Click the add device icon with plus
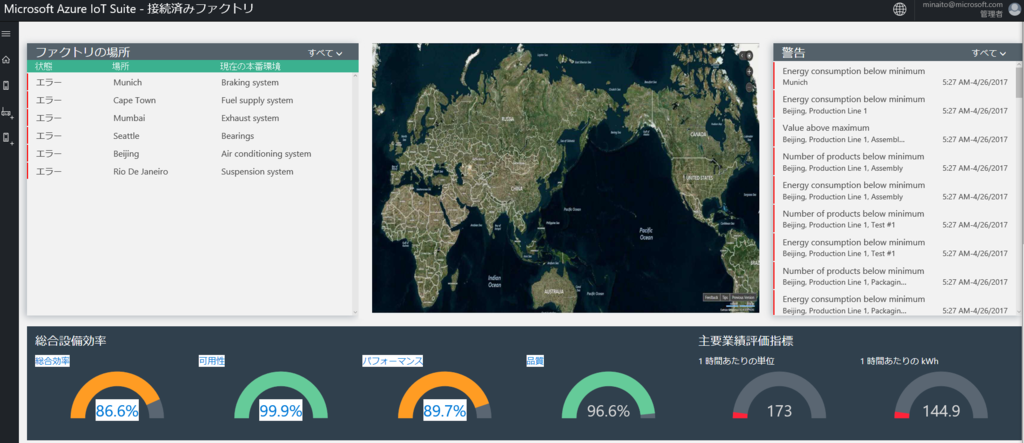 tap(7, 138)
